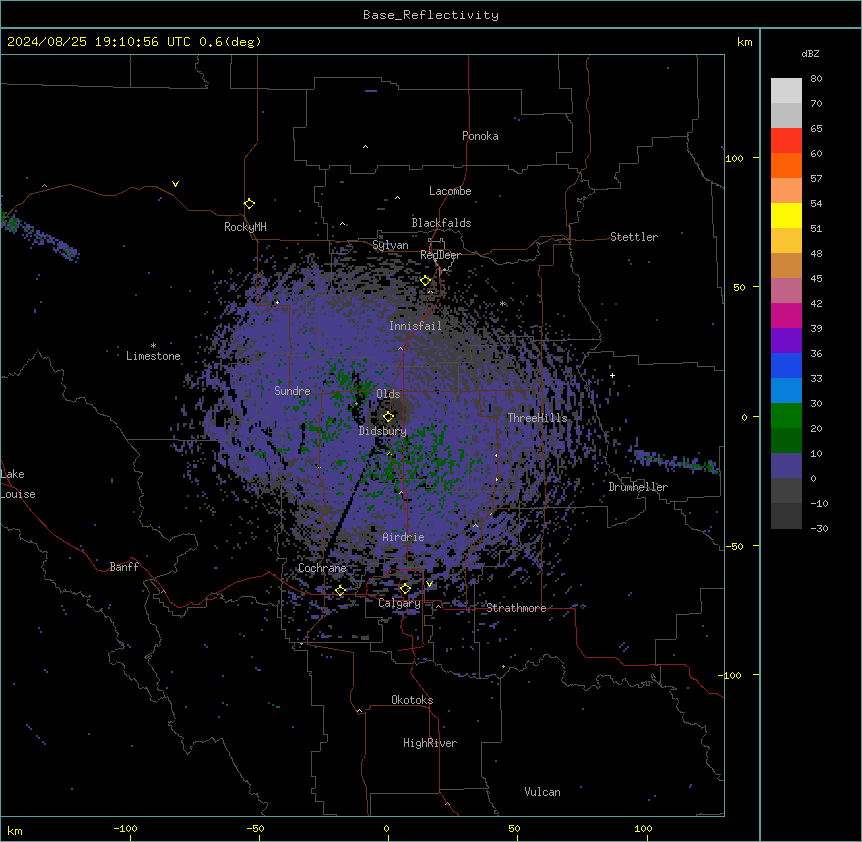Select the green 30-20 dBZ legend swatch

coord(786,416)
